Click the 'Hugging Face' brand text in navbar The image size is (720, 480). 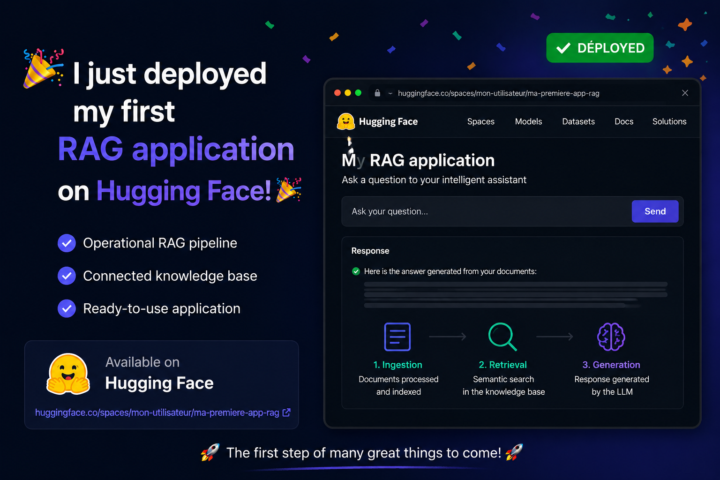tap(388, 122)
